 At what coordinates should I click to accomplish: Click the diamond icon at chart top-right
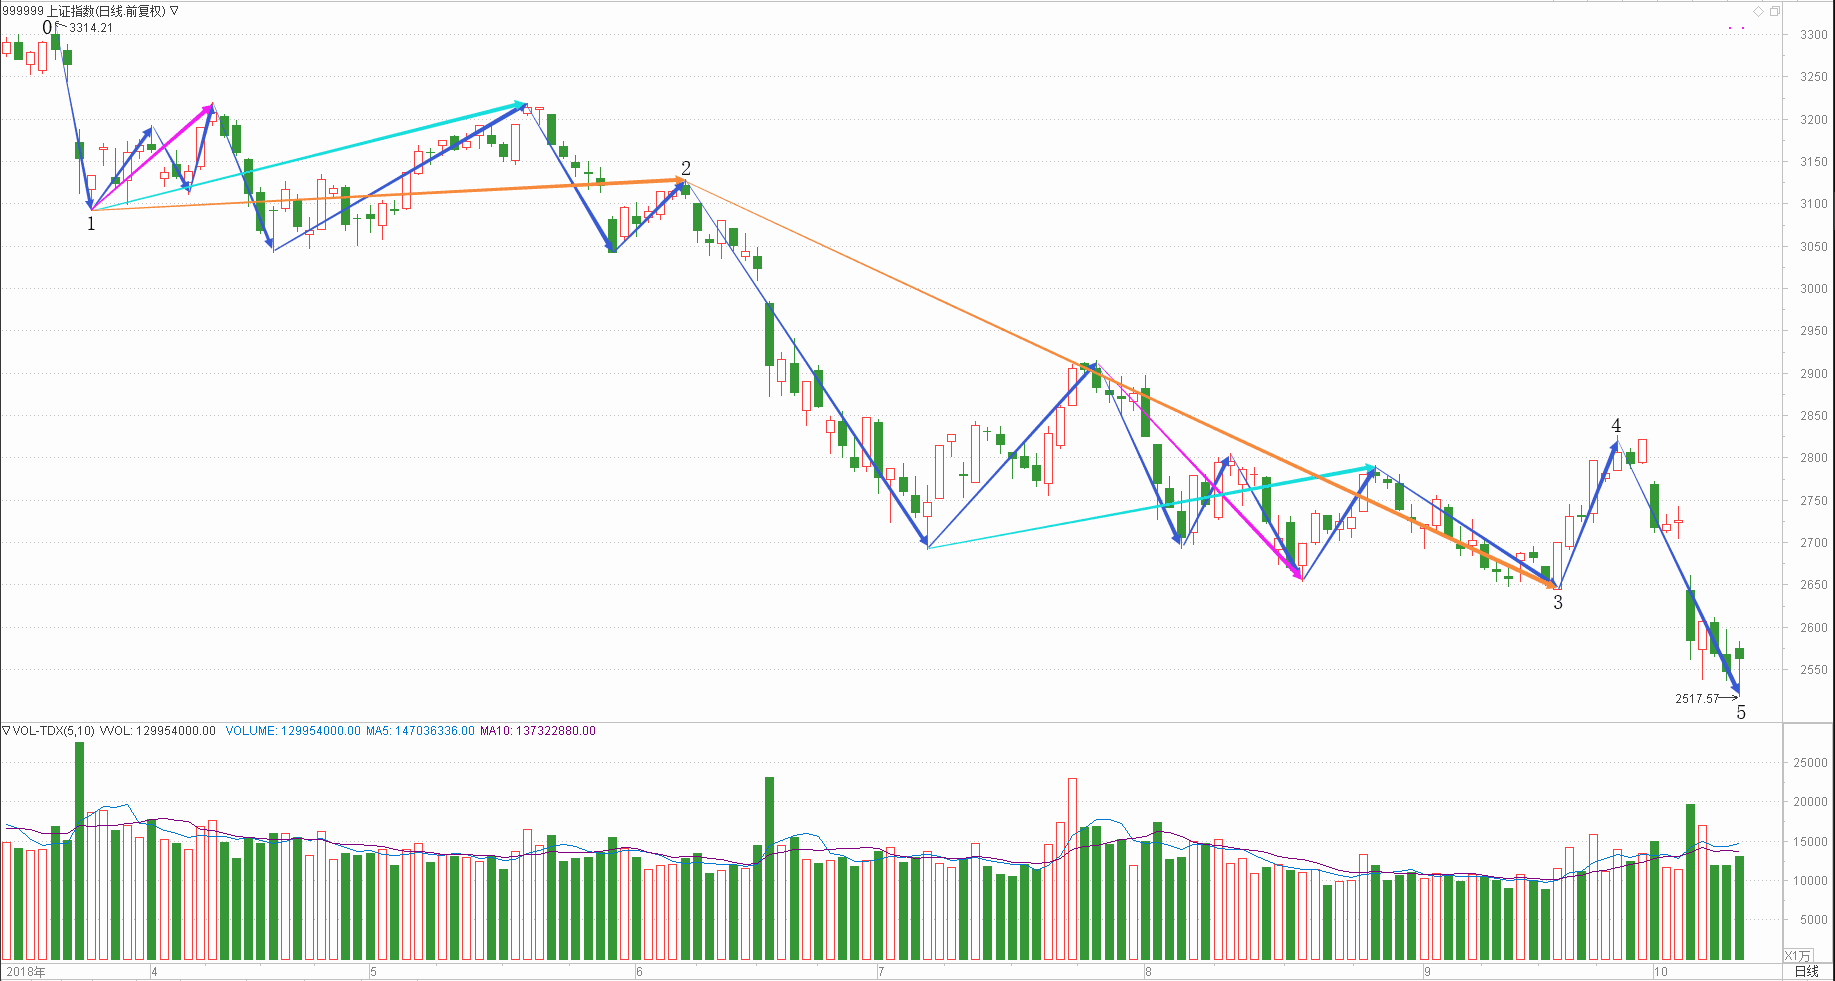(1758, 11)
